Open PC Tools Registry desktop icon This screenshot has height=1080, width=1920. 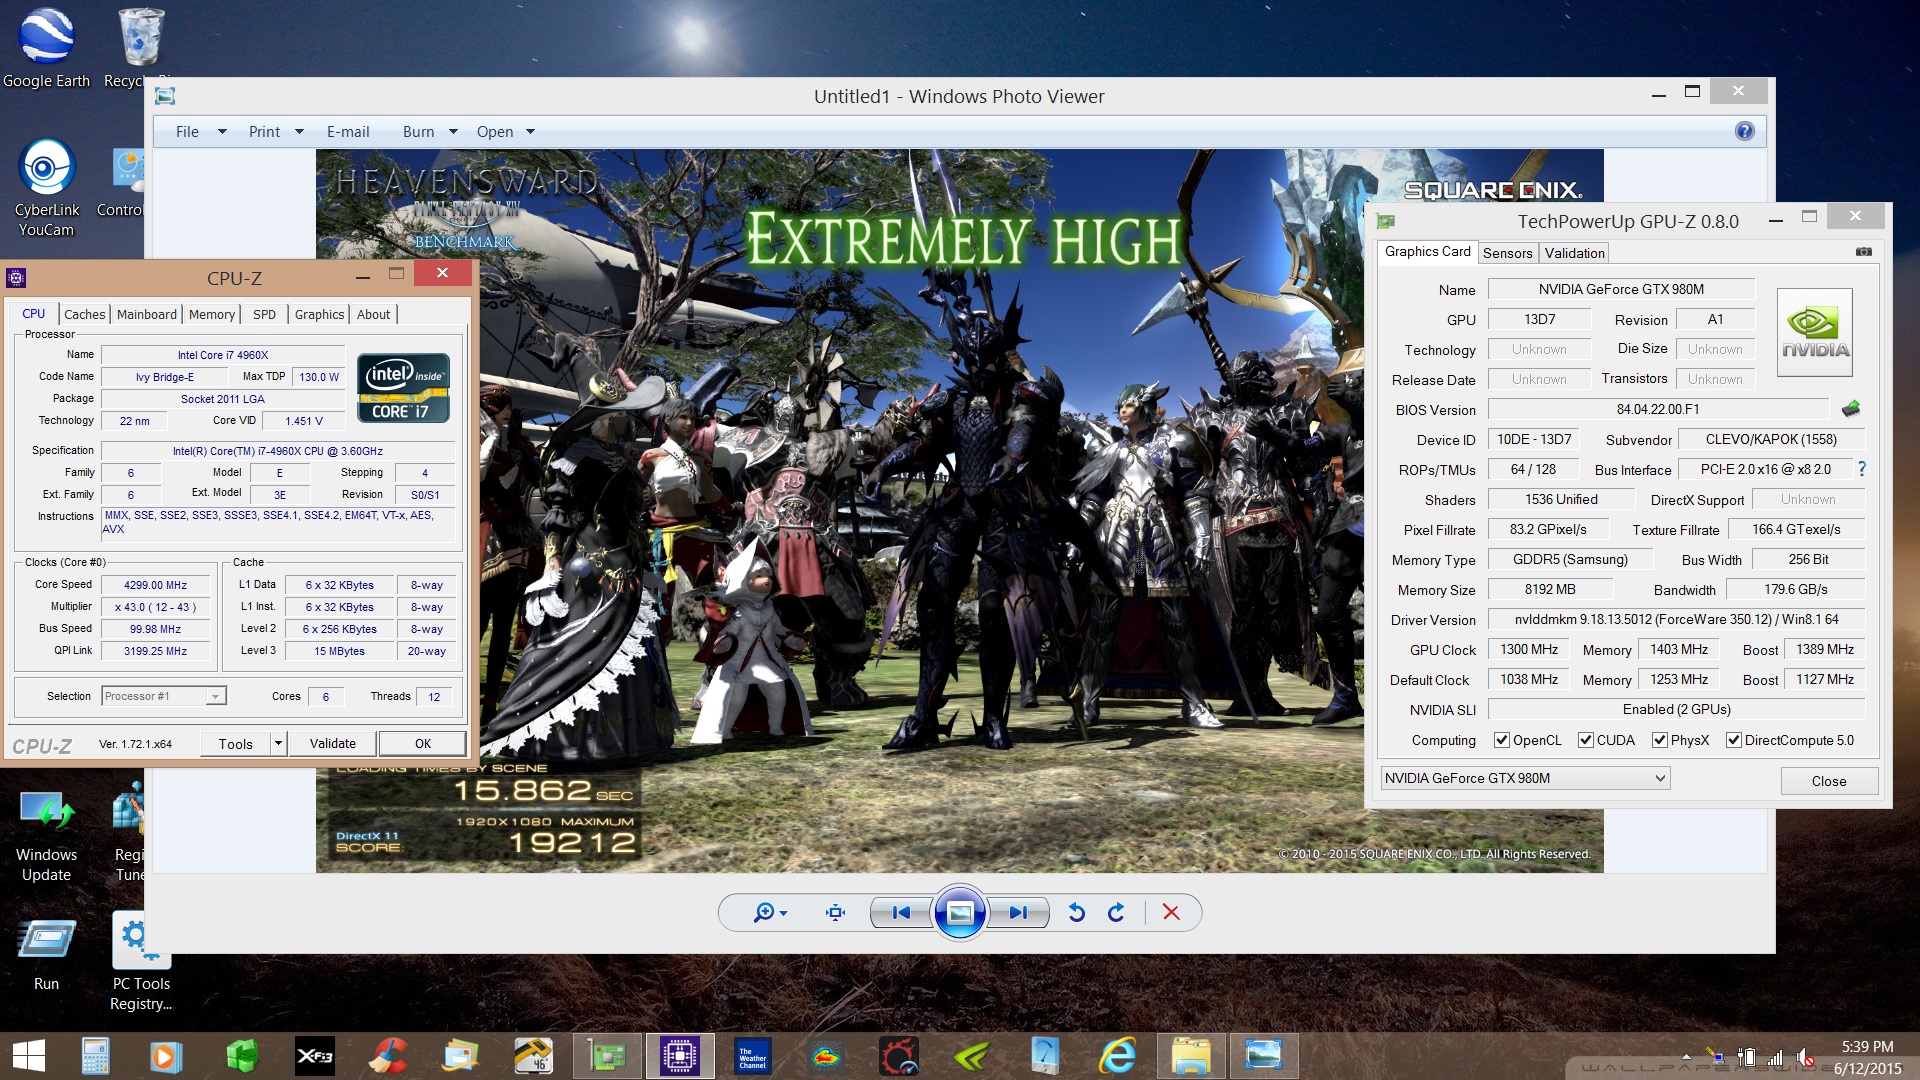141,962
